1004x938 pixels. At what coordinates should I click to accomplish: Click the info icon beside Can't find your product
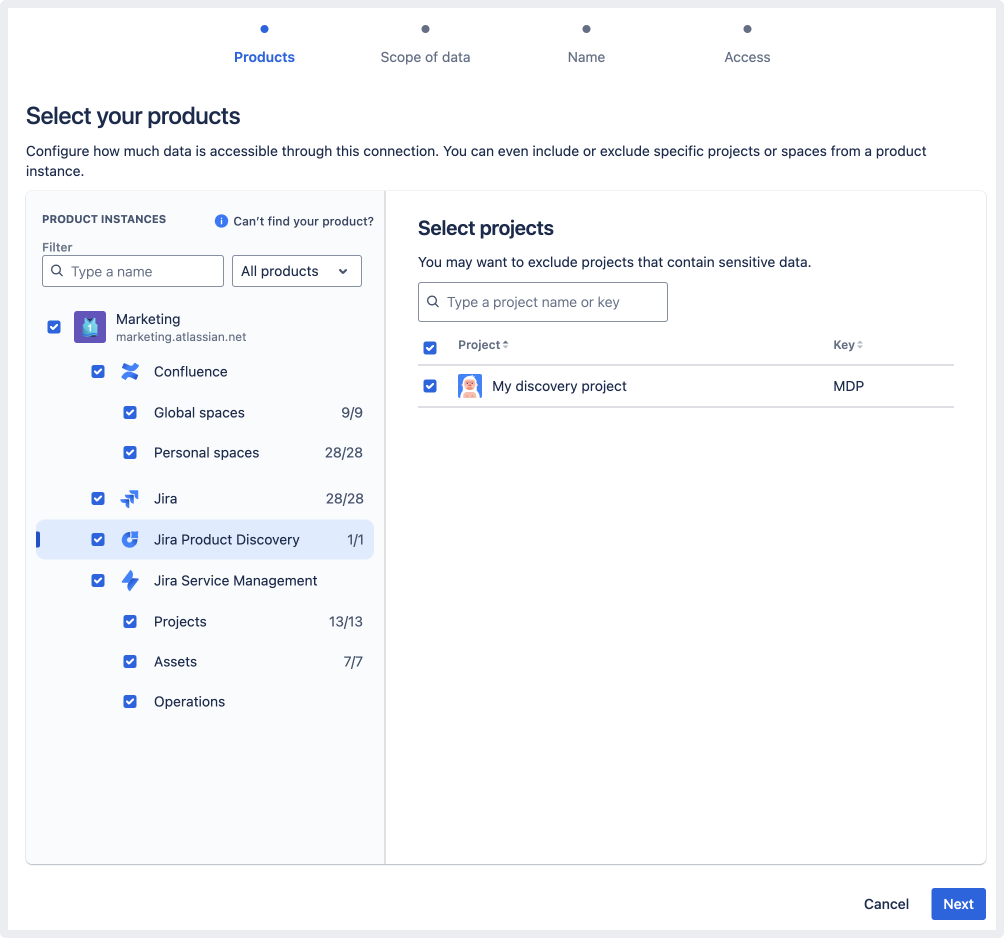pyautogui.click(x=221, y=221)
